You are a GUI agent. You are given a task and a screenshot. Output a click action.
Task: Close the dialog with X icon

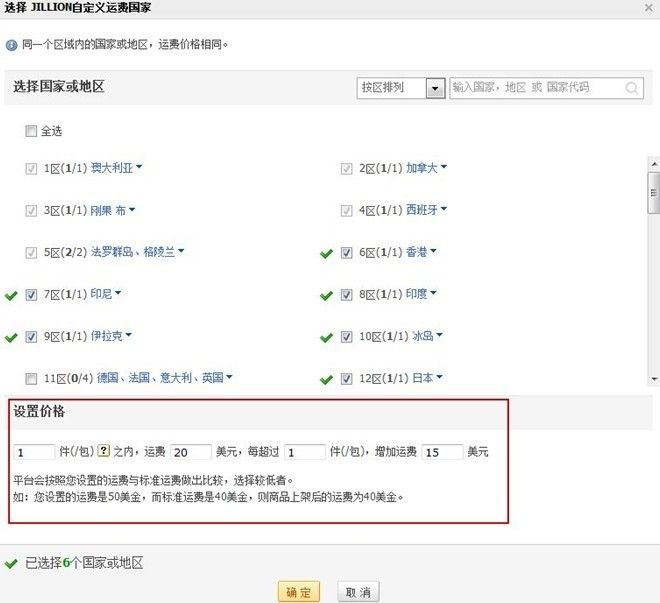tap(649, 8)
